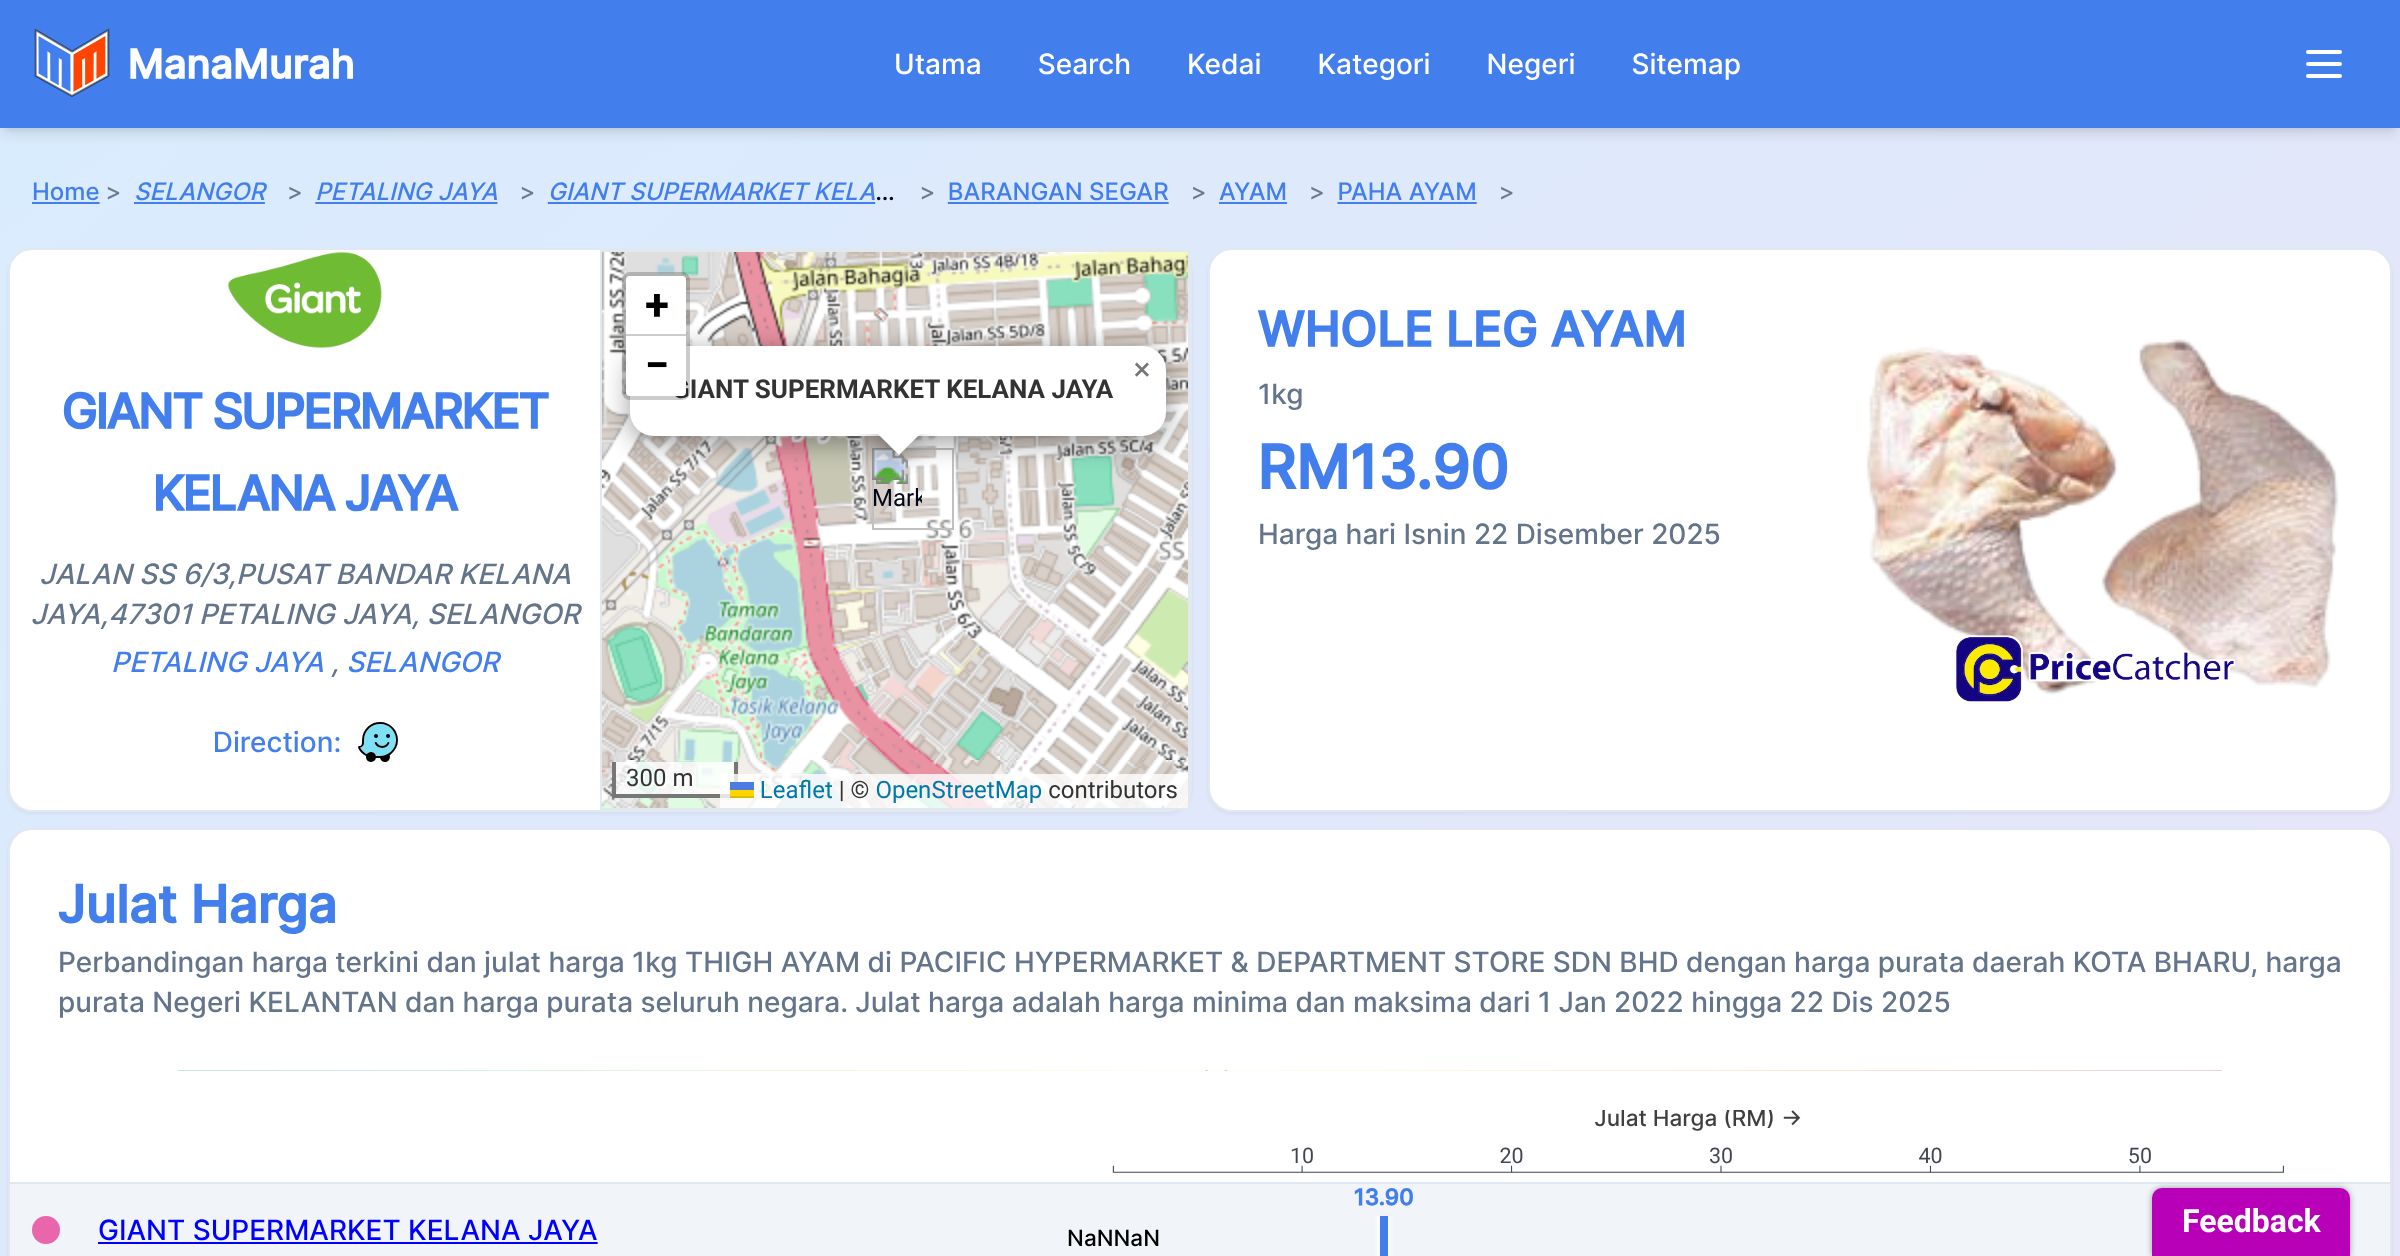Click PAHA AYAM breadcrumb link

click(1406, 191)
